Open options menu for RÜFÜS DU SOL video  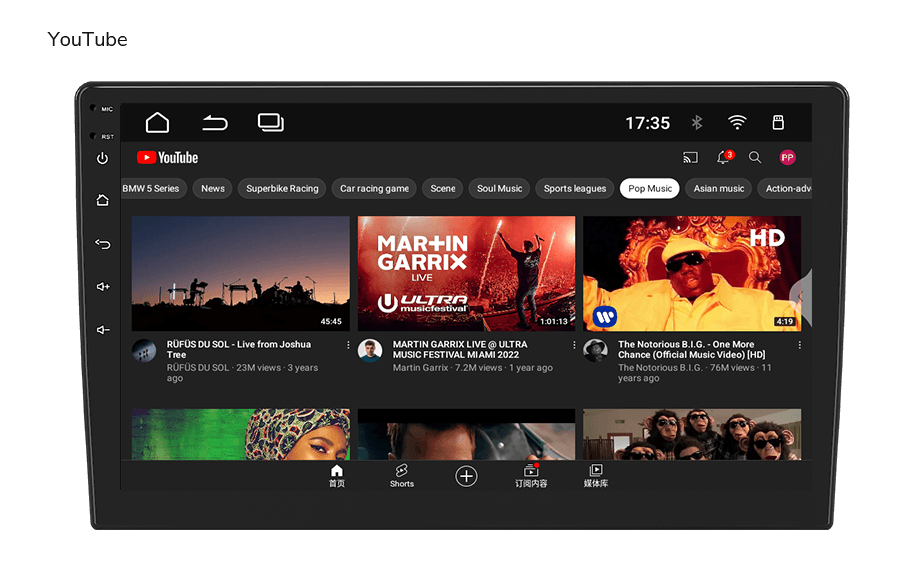pyautogui.click(x=348, y=345)
